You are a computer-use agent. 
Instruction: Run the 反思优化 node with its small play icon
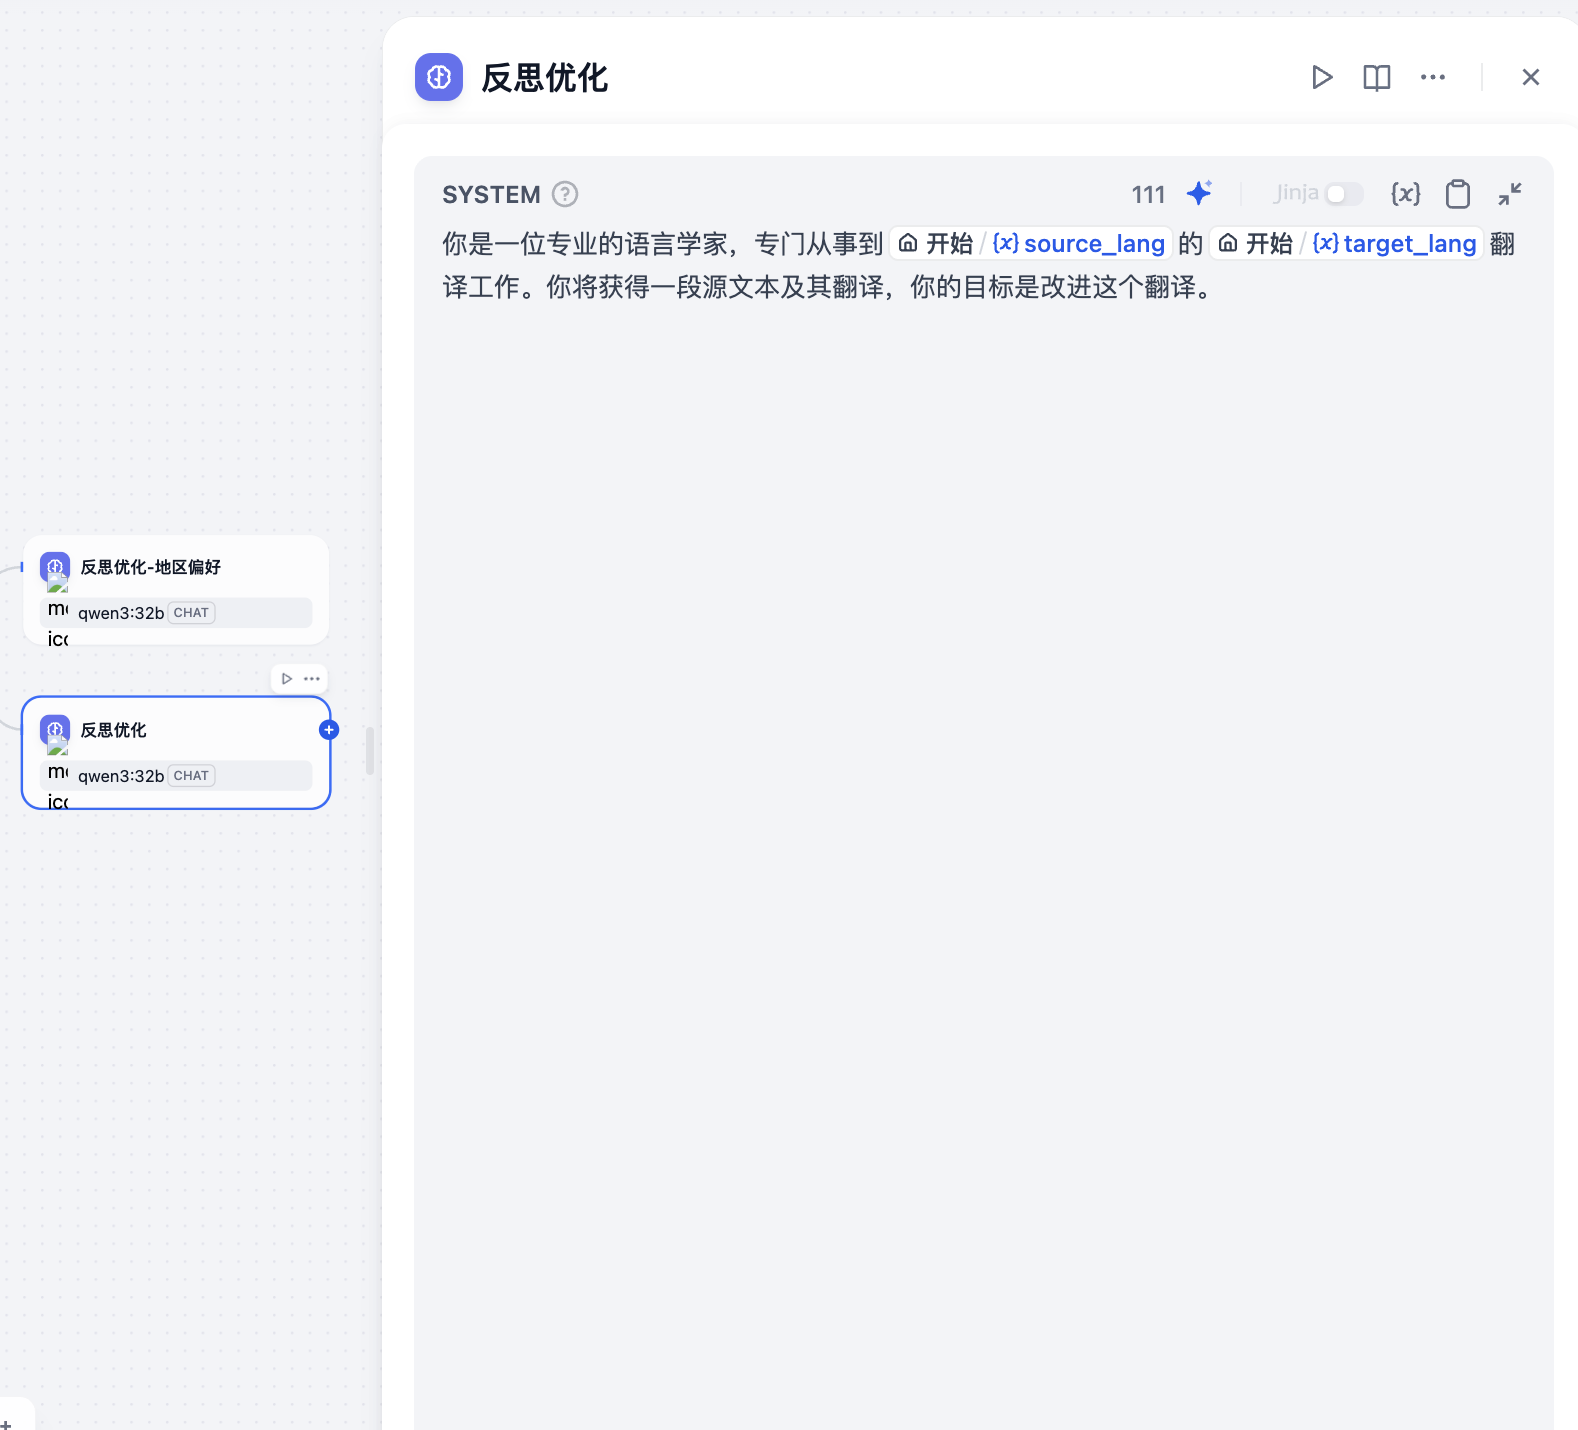[x=287, y=679]
